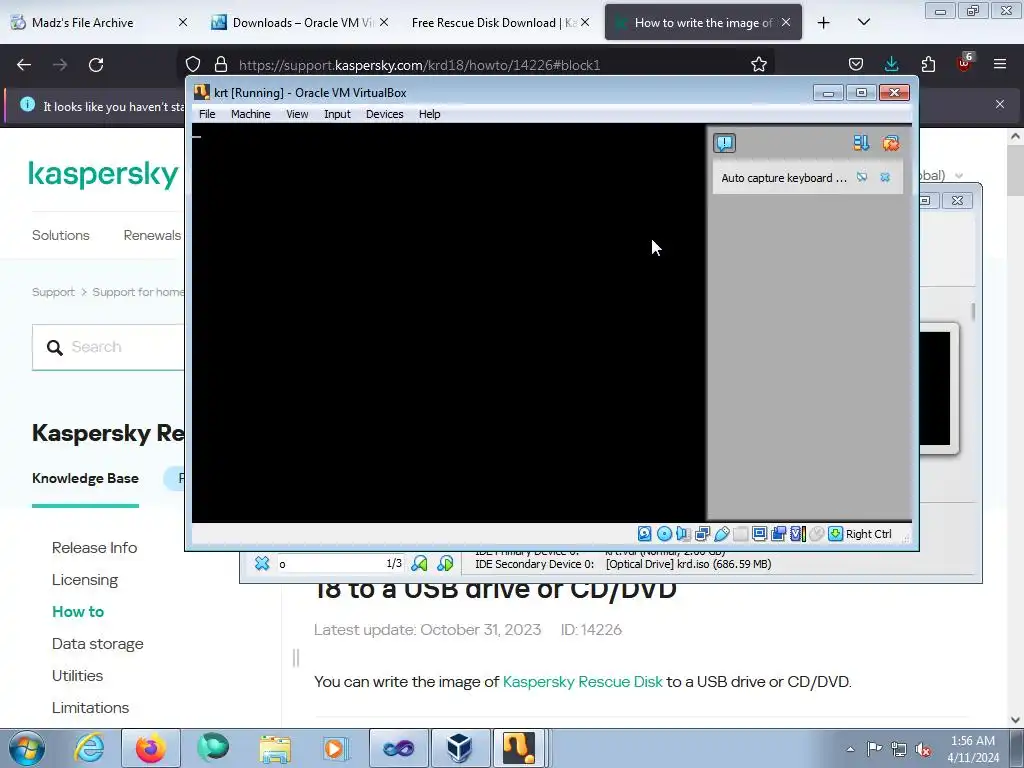This screenshot has width=1024, height=768.
Task: Click the Firefox taskbar icon
Action: pos(151,748)
